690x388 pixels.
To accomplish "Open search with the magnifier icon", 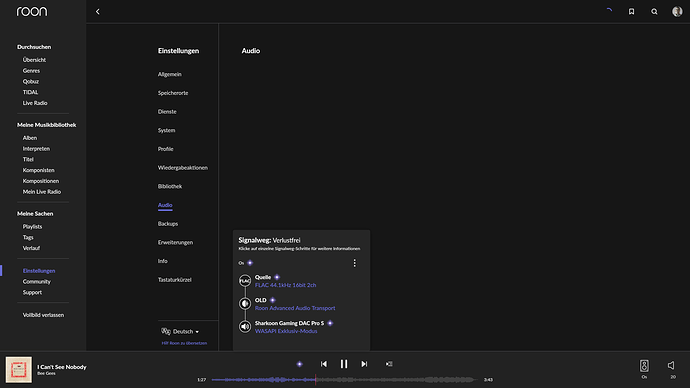I will (654, 12).
